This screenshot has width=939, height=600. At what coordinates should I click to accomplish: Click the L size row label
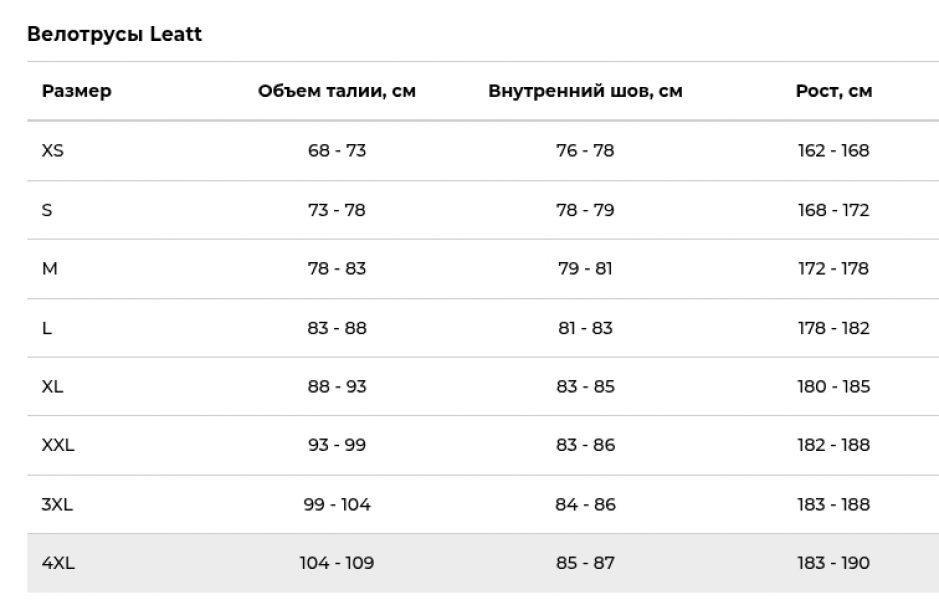47,328
